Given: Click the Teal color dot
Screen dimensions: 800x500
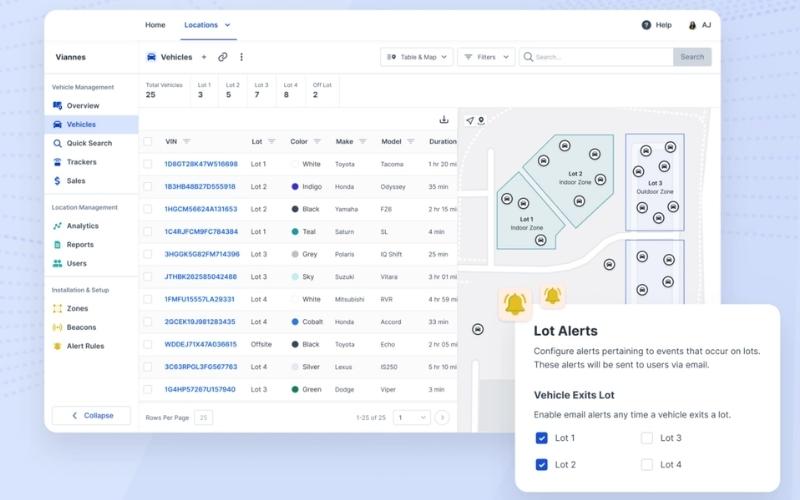Looking at the screenshot, I should point(295,232).
